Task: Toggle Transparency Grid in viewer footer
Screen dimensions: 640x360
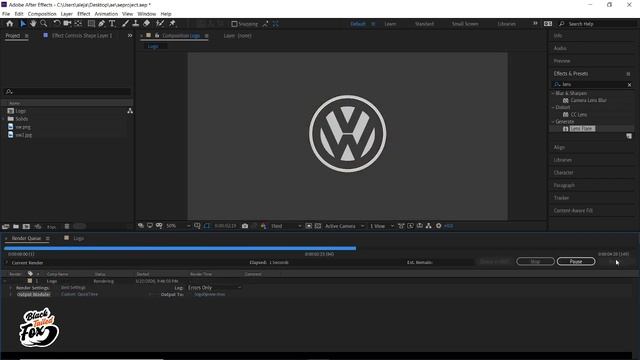Action: (318, 226)
